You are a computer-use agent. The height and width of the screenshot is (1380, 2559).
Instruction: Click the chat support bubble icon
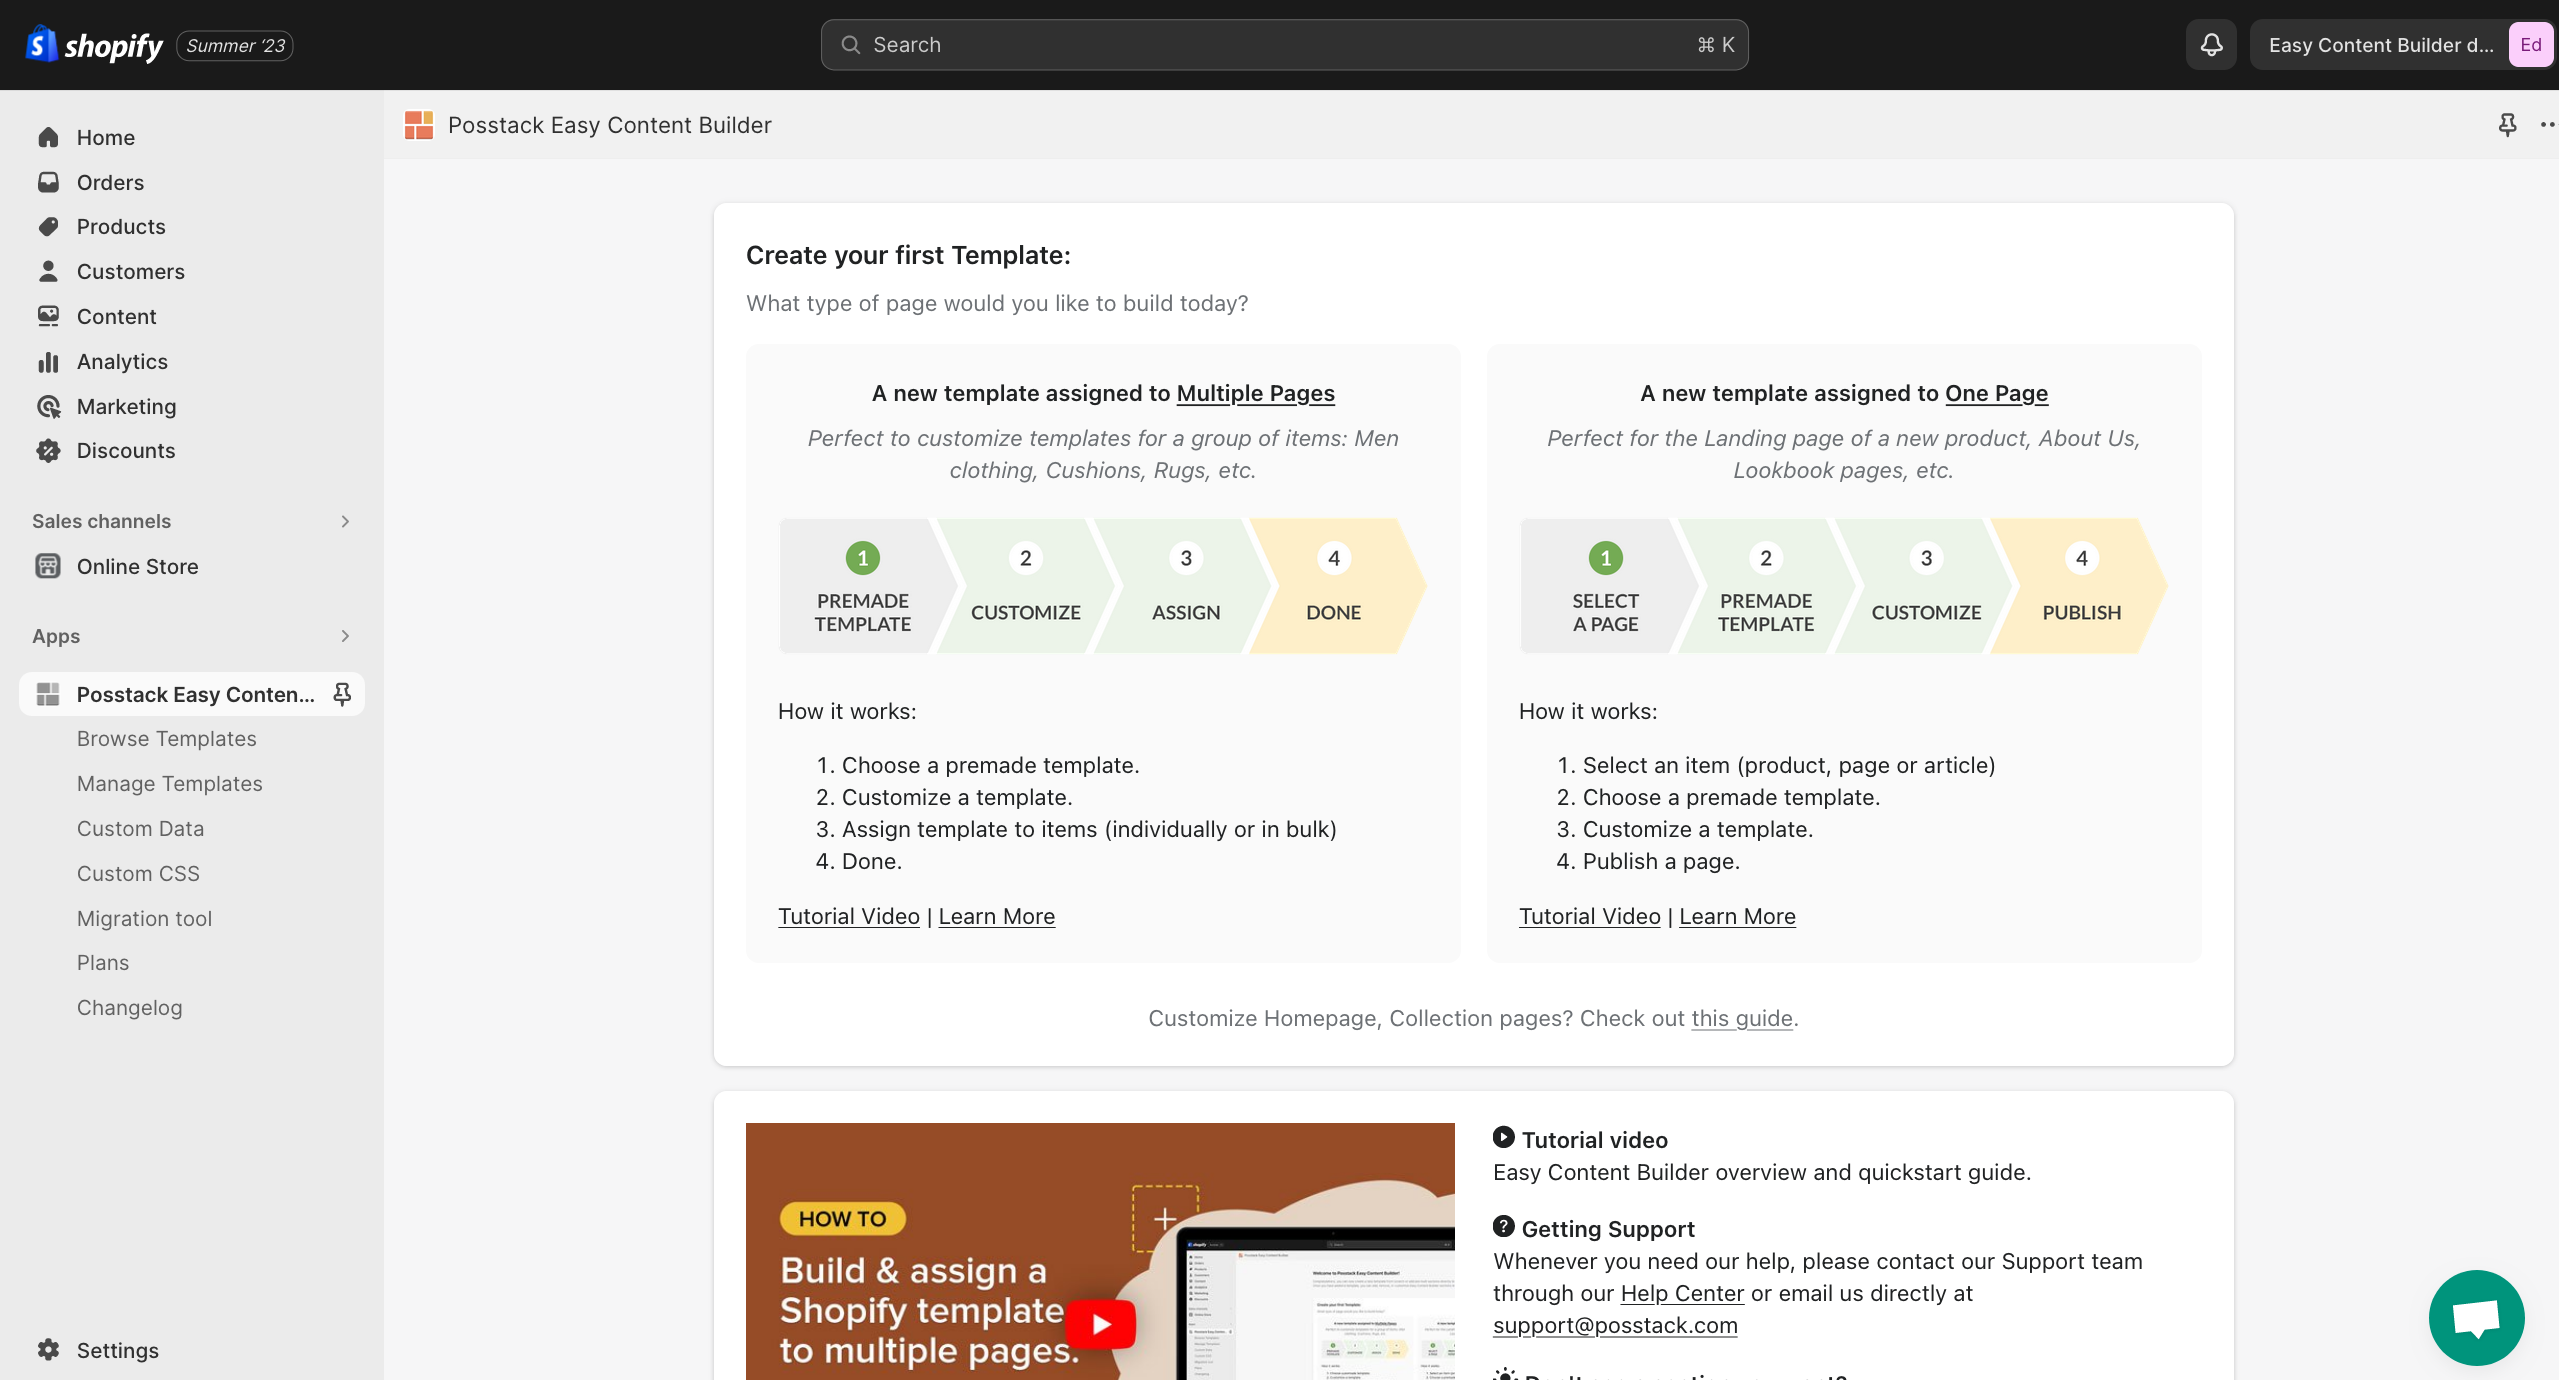pyautogui.click(x=2476, y=1319)
